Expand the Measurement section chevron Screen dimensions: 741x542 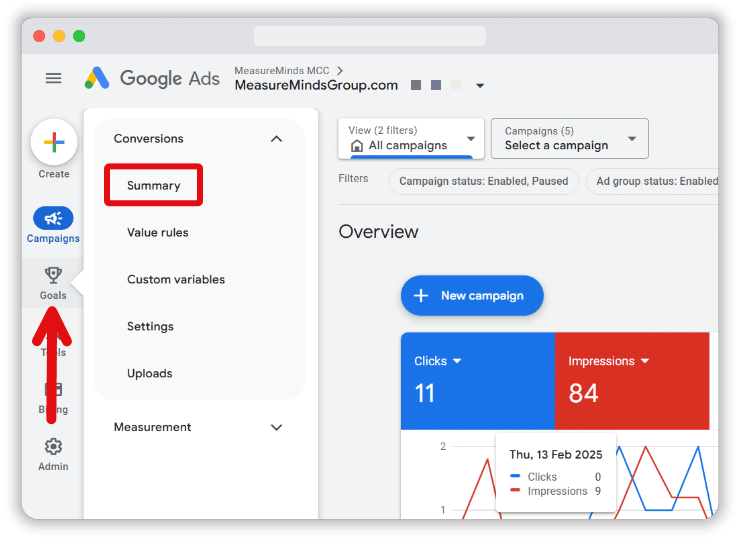(x=276, y=427)
